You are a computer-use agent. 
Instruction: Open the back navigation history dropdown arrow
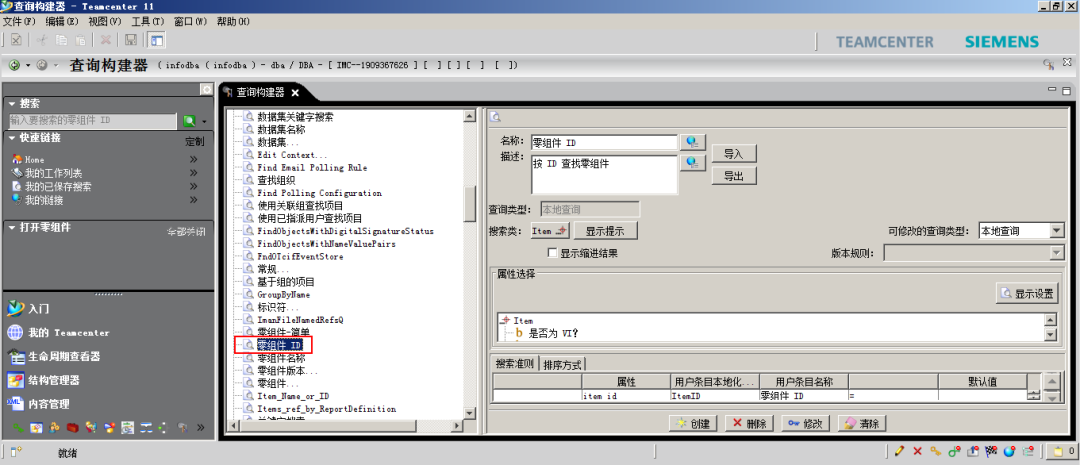pos(28,65)
